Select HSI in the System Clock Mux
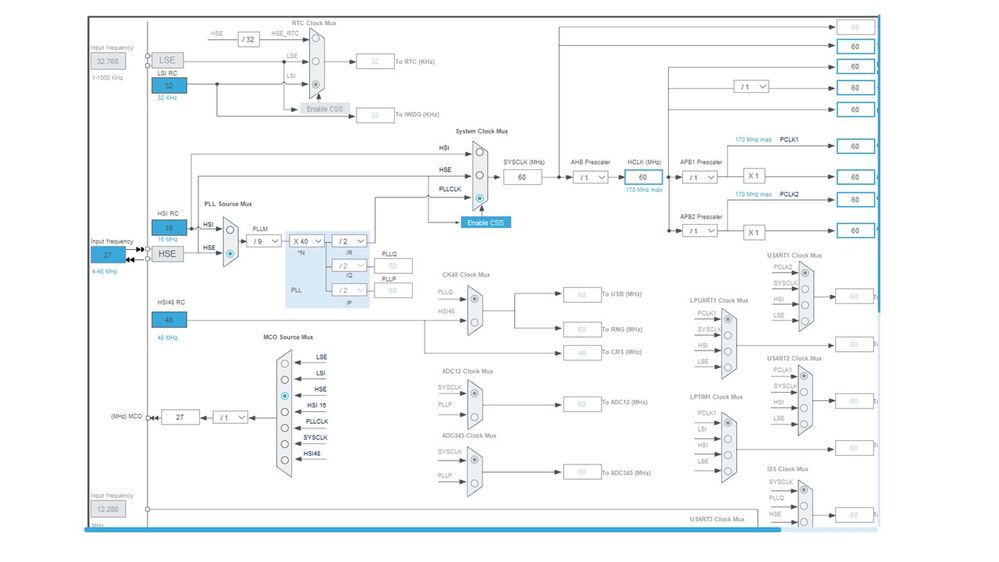This screenshot has width=999, height=562. coord(480,152)
